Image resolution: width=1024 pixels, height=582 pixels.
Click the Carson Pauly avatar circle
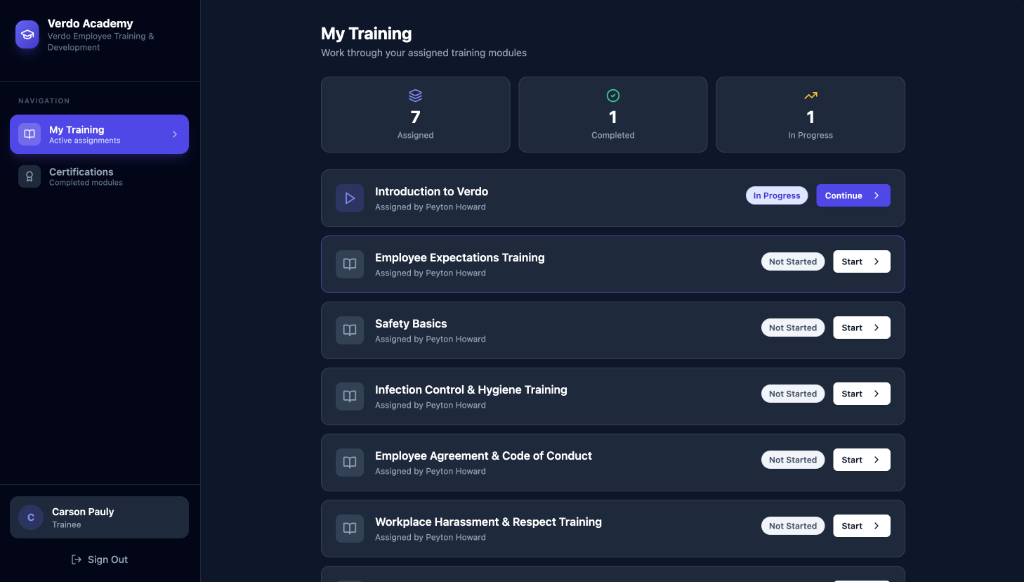pos(31,517)
